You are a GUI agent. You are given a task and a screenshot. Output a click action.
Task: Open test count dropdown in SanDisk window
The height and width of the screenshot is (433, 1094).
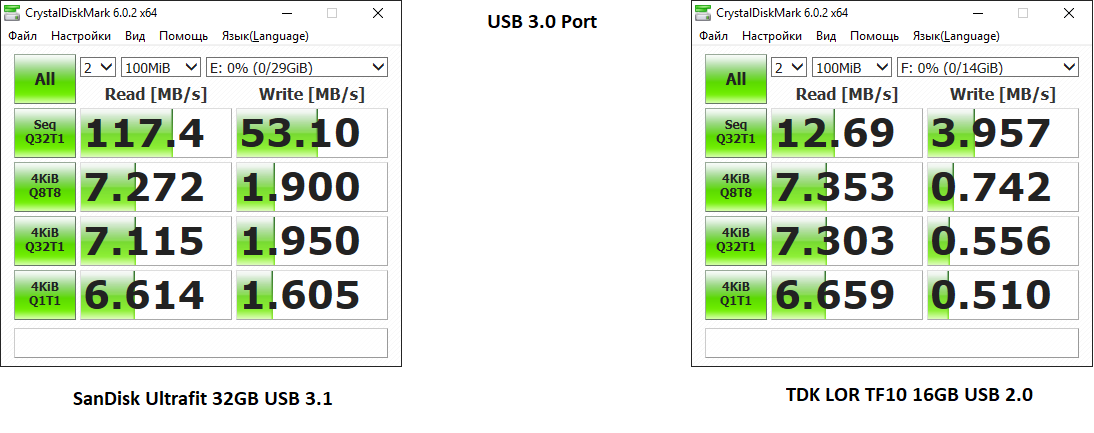pos(98,68)
